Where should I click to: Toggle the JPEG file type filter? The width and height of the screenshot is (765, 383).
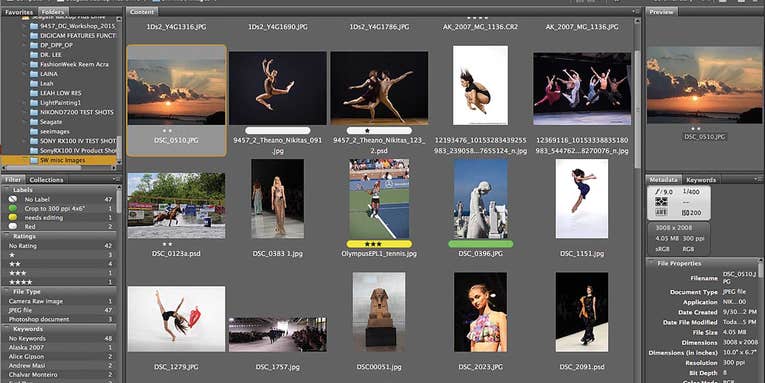tap(60, 310)
